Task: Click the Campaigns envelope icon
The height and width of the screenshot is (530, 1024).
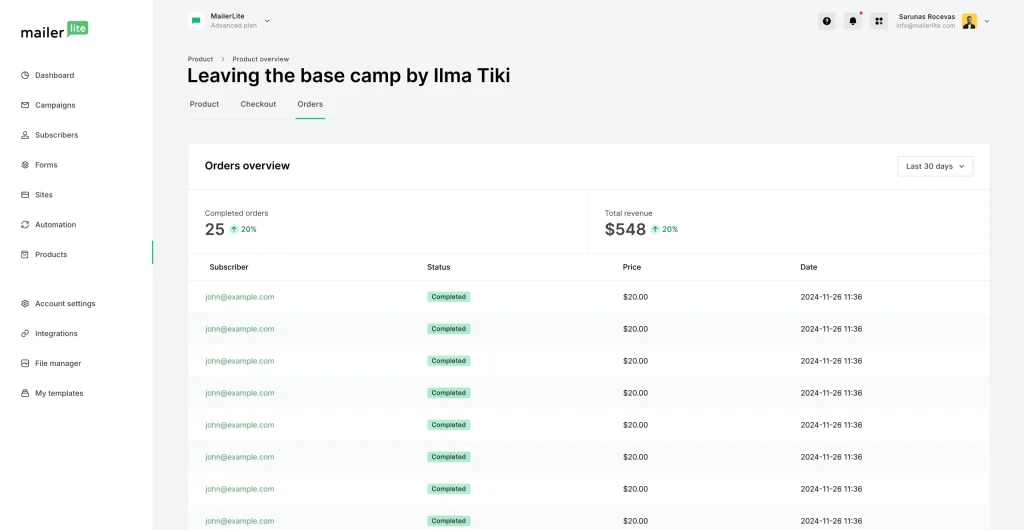Action: (x=25, y=105)
